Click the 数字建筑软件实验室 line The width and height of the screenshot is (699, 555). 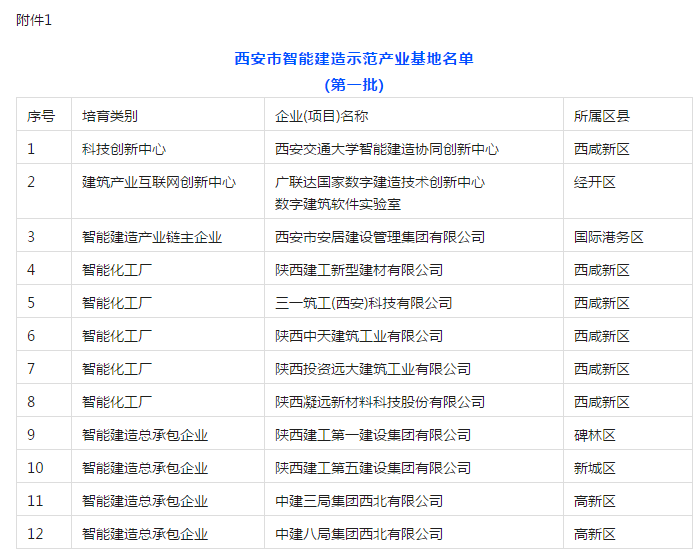point(338,203)
